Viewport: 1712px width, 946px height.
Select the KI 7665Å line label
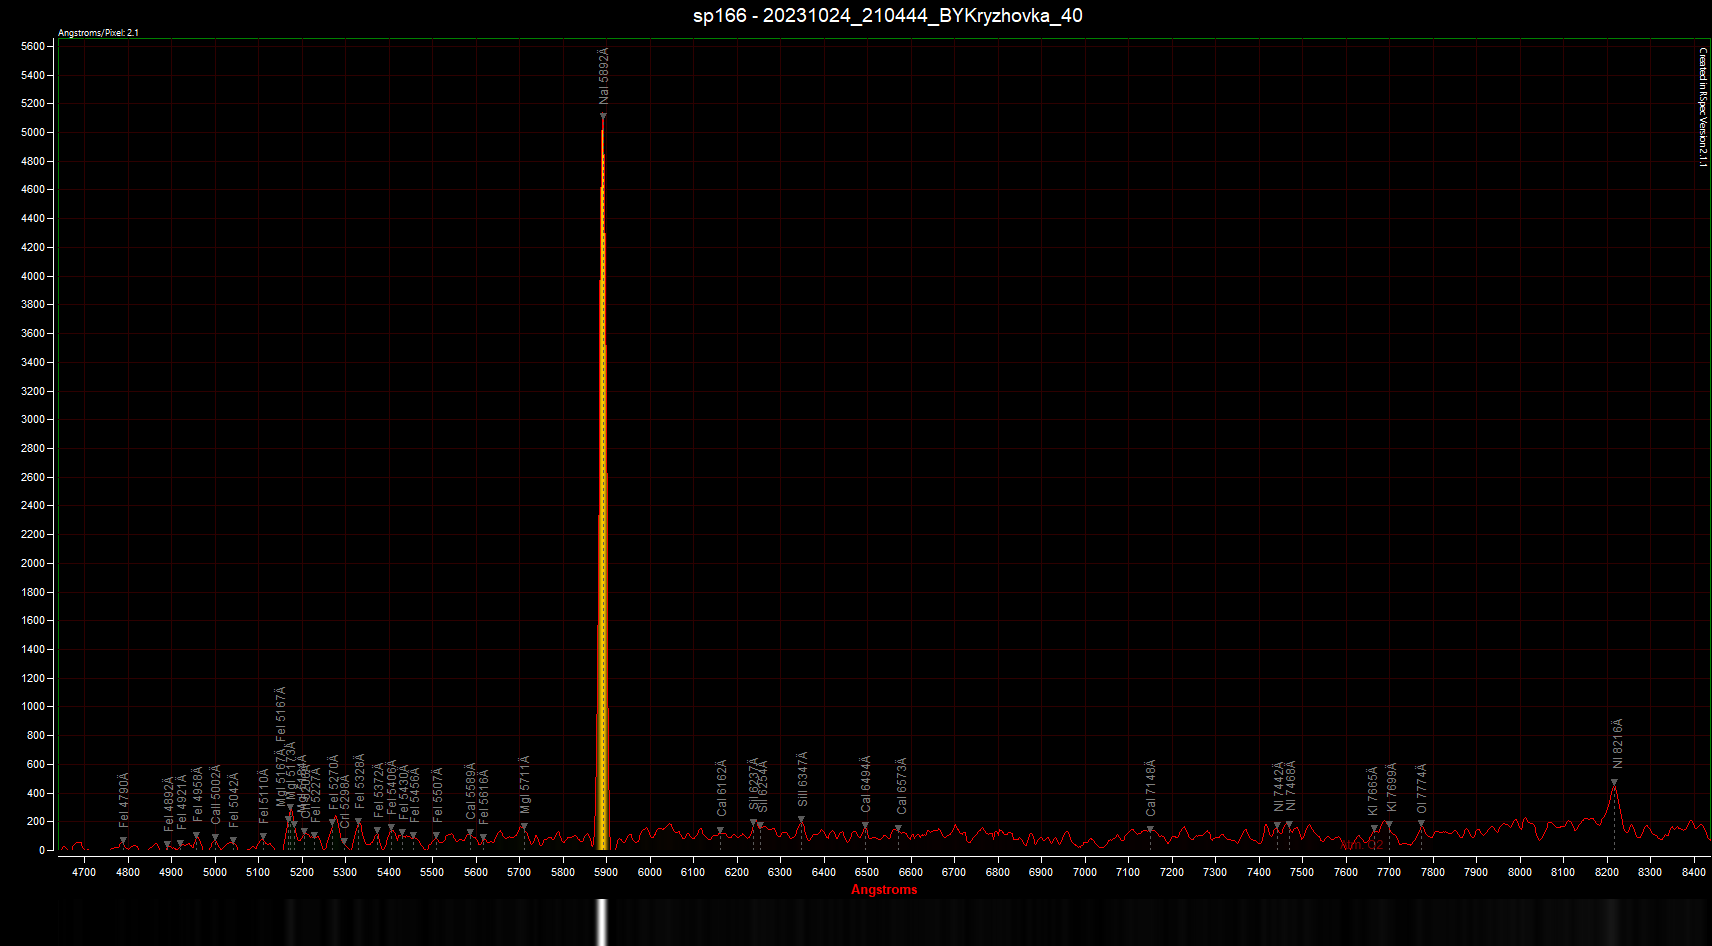pos(1373,791)
